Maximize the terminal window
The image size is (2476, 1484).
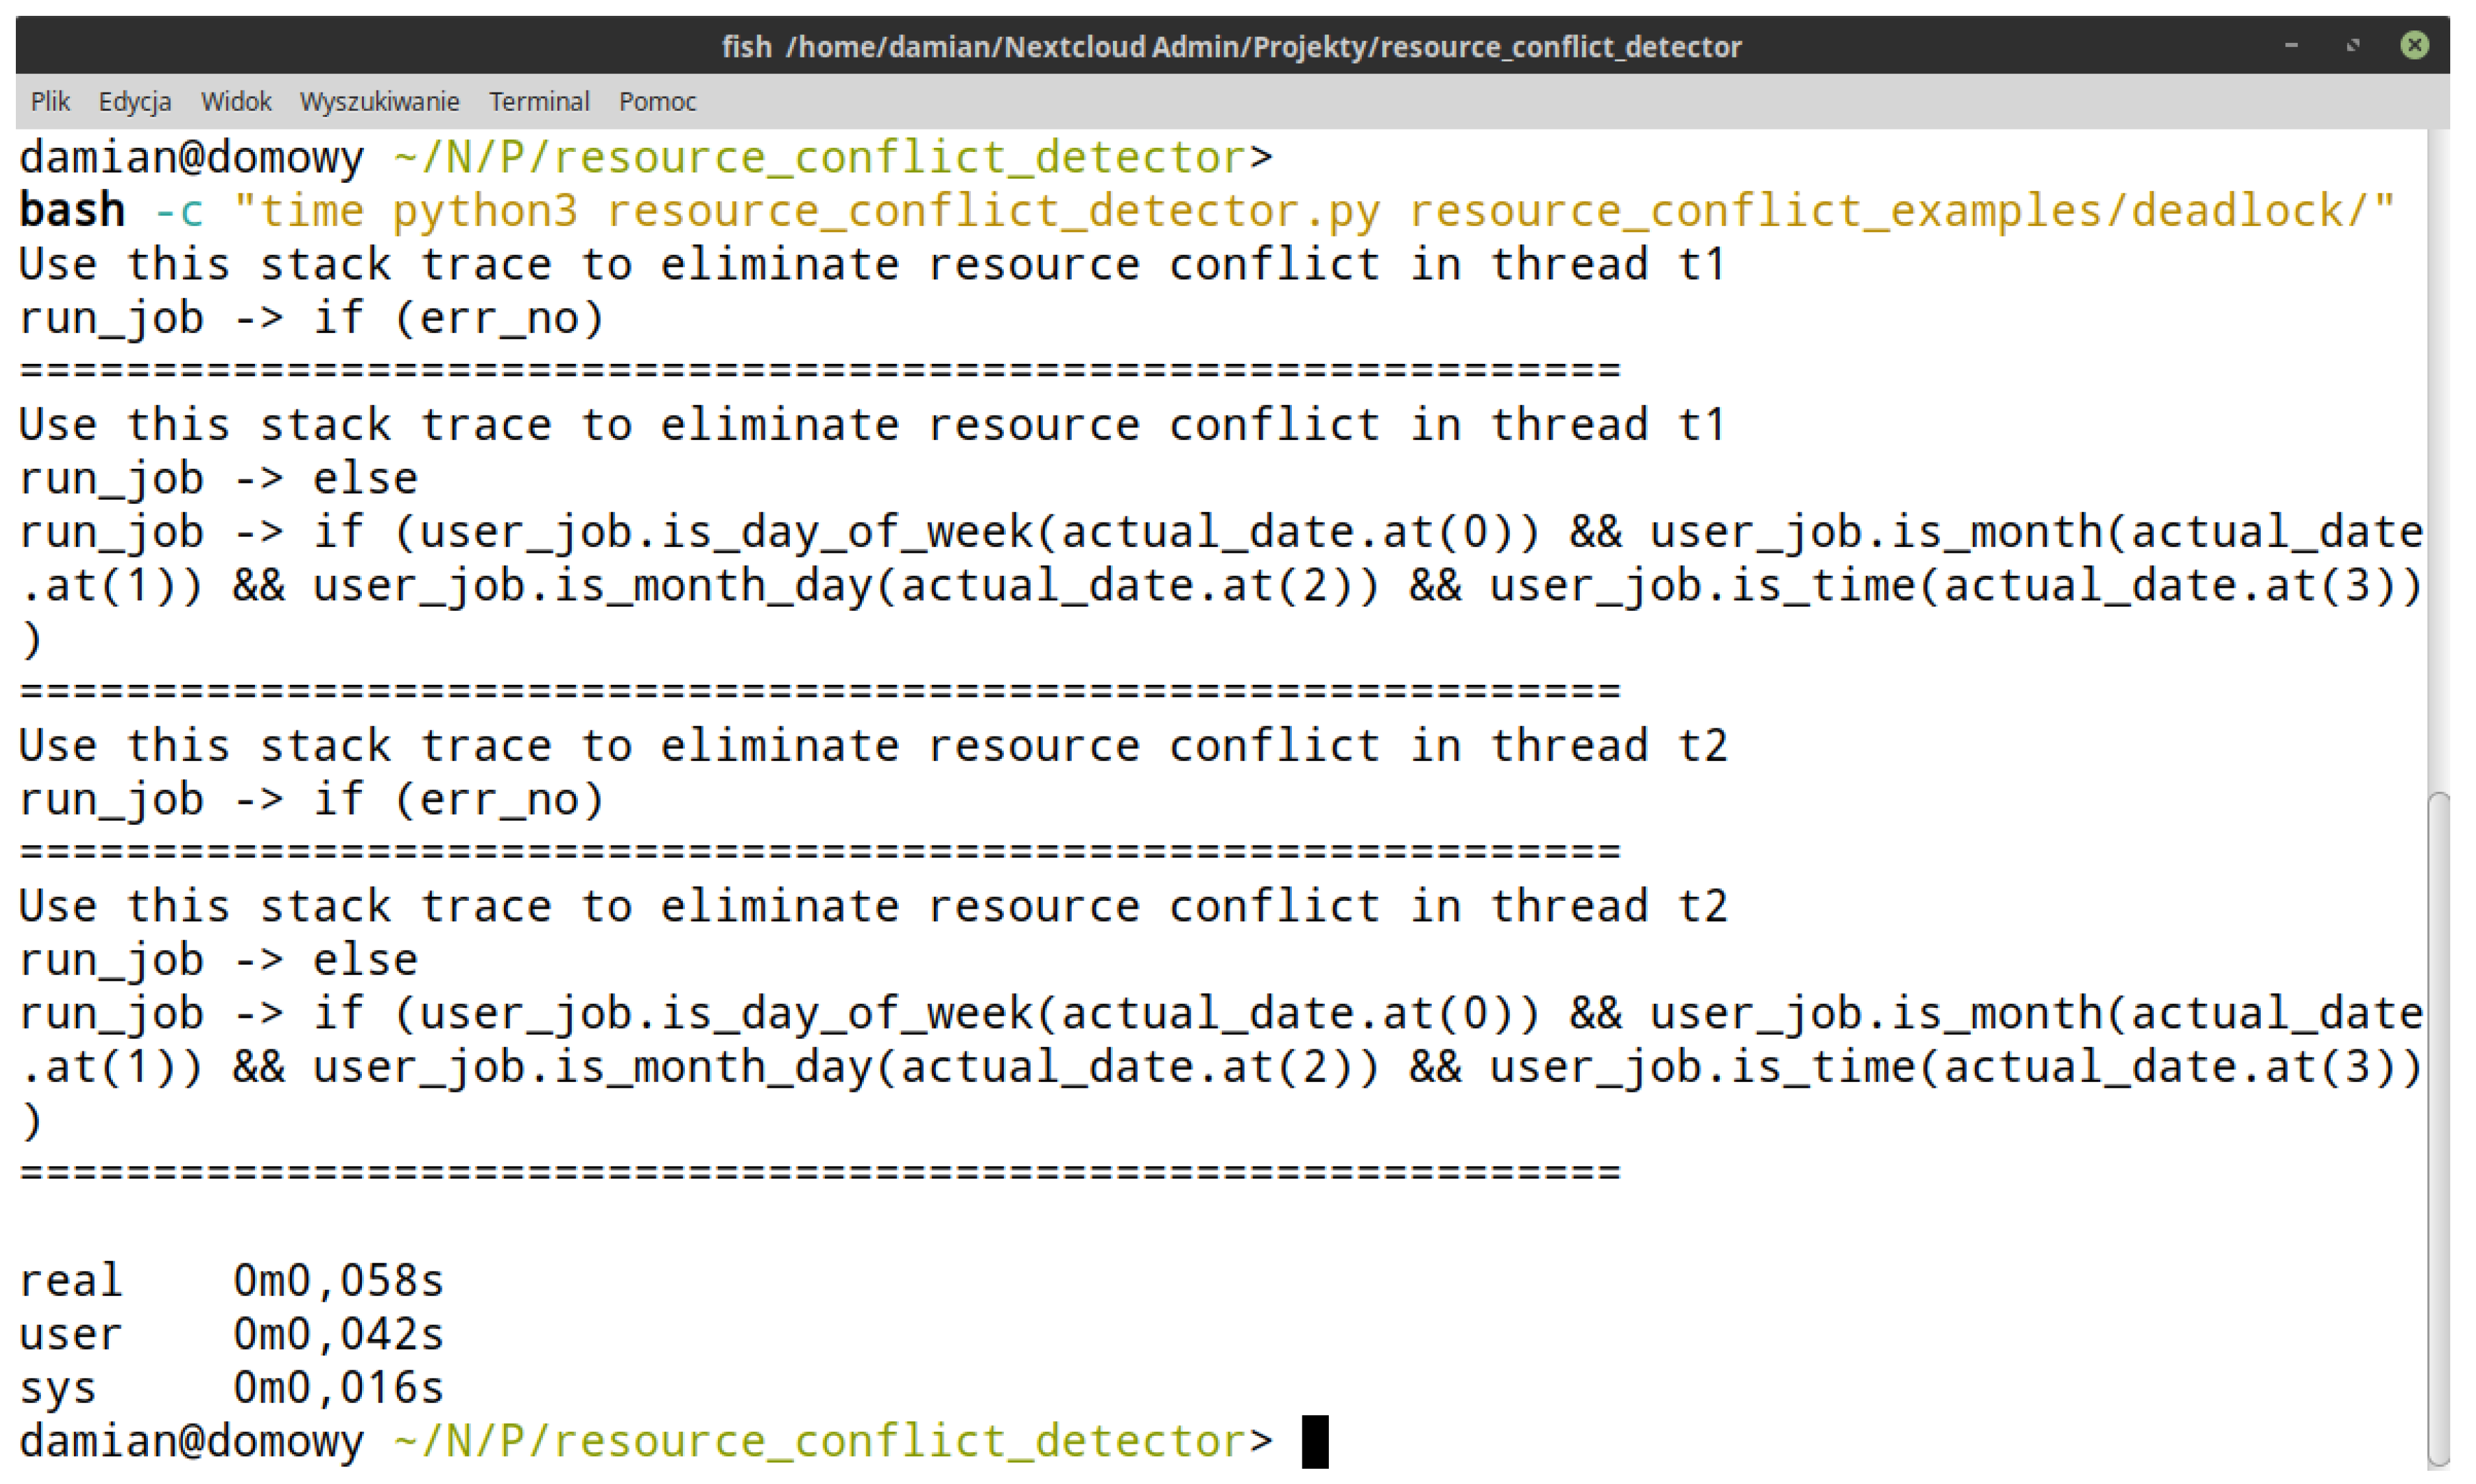(2353, 45)
